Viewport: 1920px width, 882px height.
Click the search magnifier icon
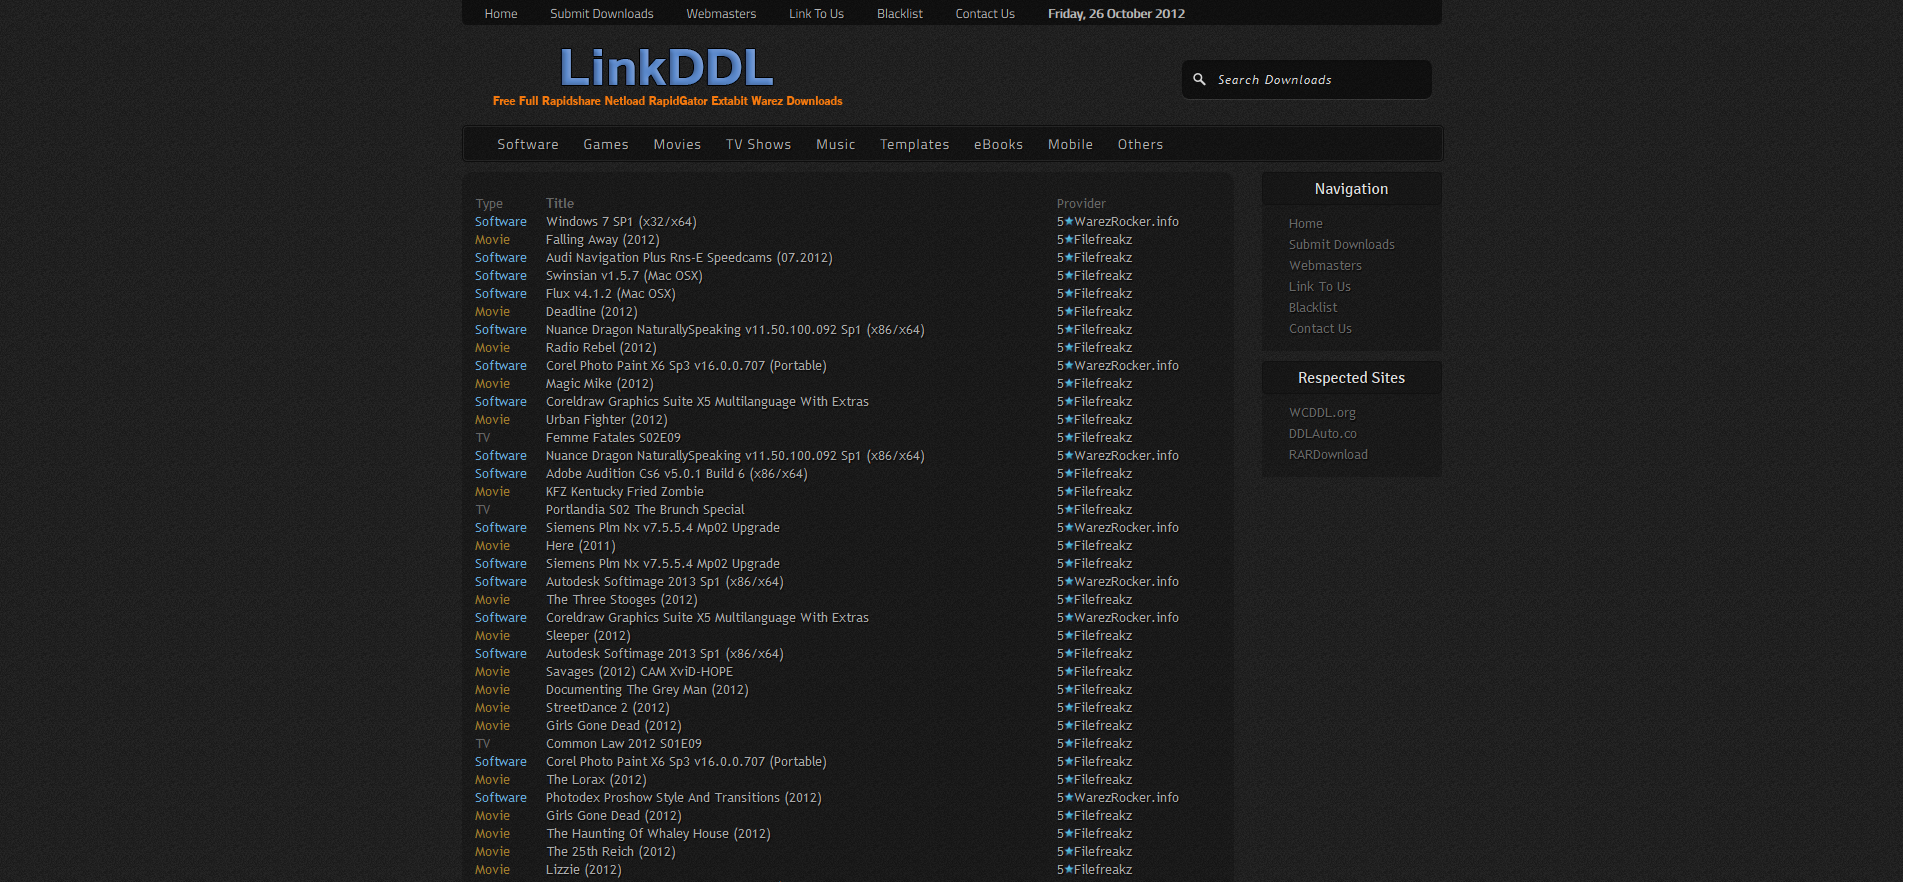pos(1199,79)
